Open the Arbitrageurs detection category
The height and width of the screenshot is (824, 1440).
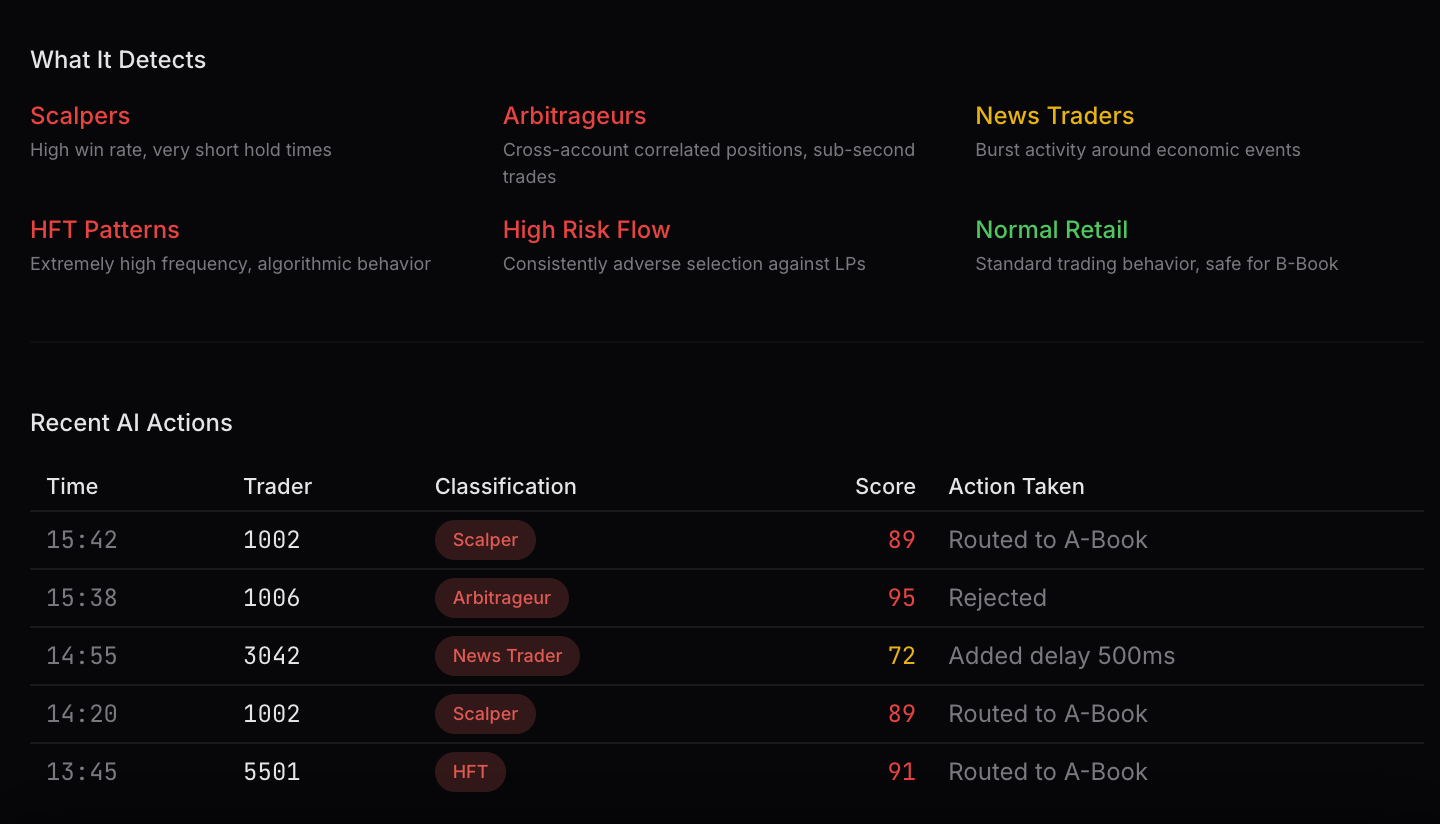click(574, 115)
